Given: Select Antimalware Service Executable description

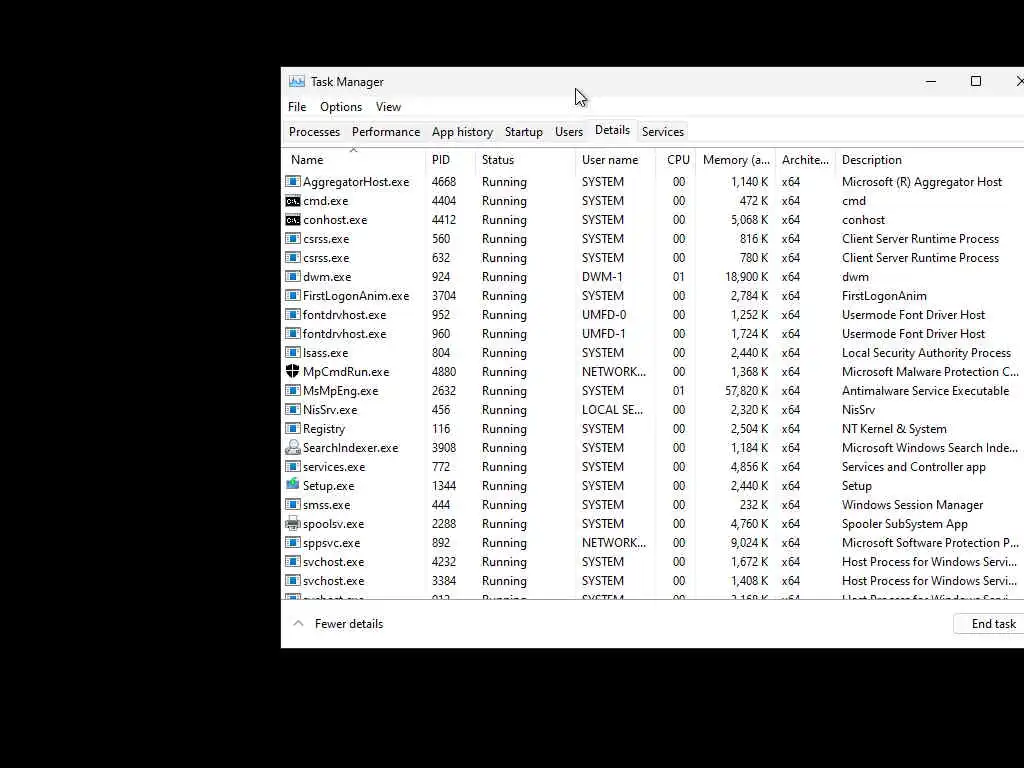Looking at the screenshot, I should pyautogui.click(x=925, y=391).
